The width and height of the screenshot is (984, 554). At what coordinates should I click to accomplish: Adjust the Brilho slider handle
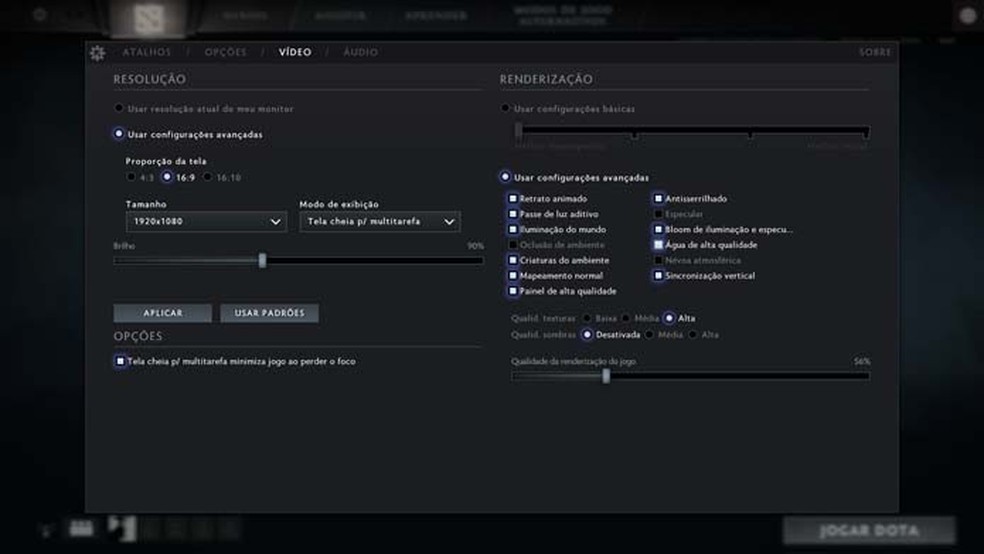262,260
